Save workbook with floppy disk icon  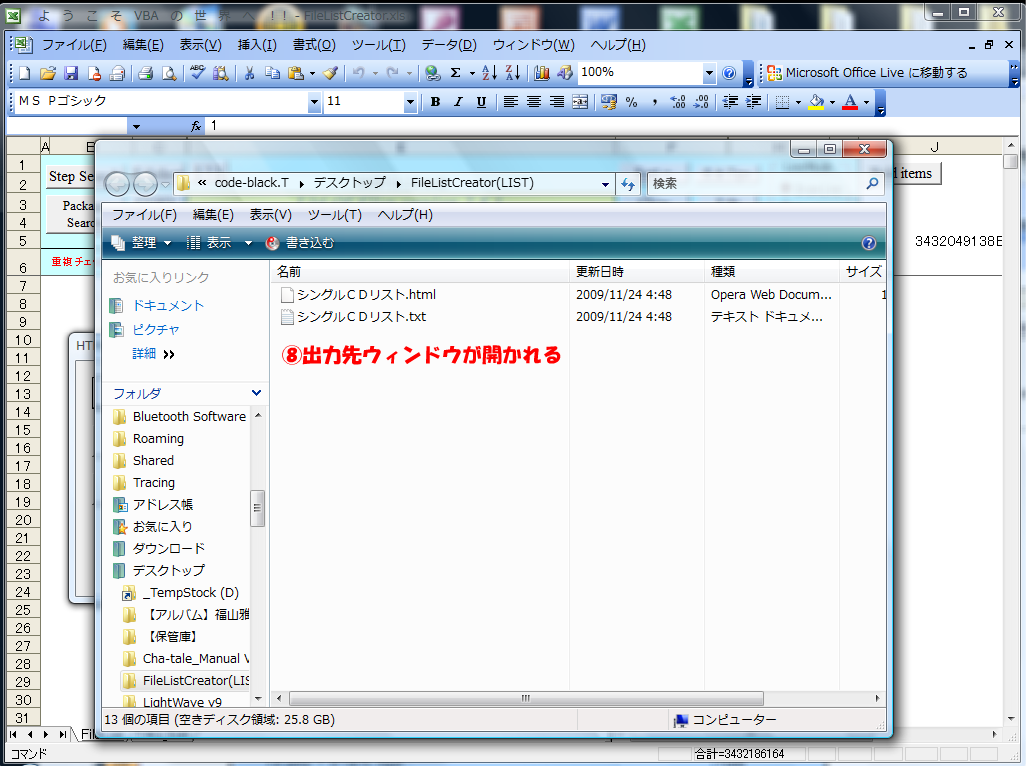71,73
